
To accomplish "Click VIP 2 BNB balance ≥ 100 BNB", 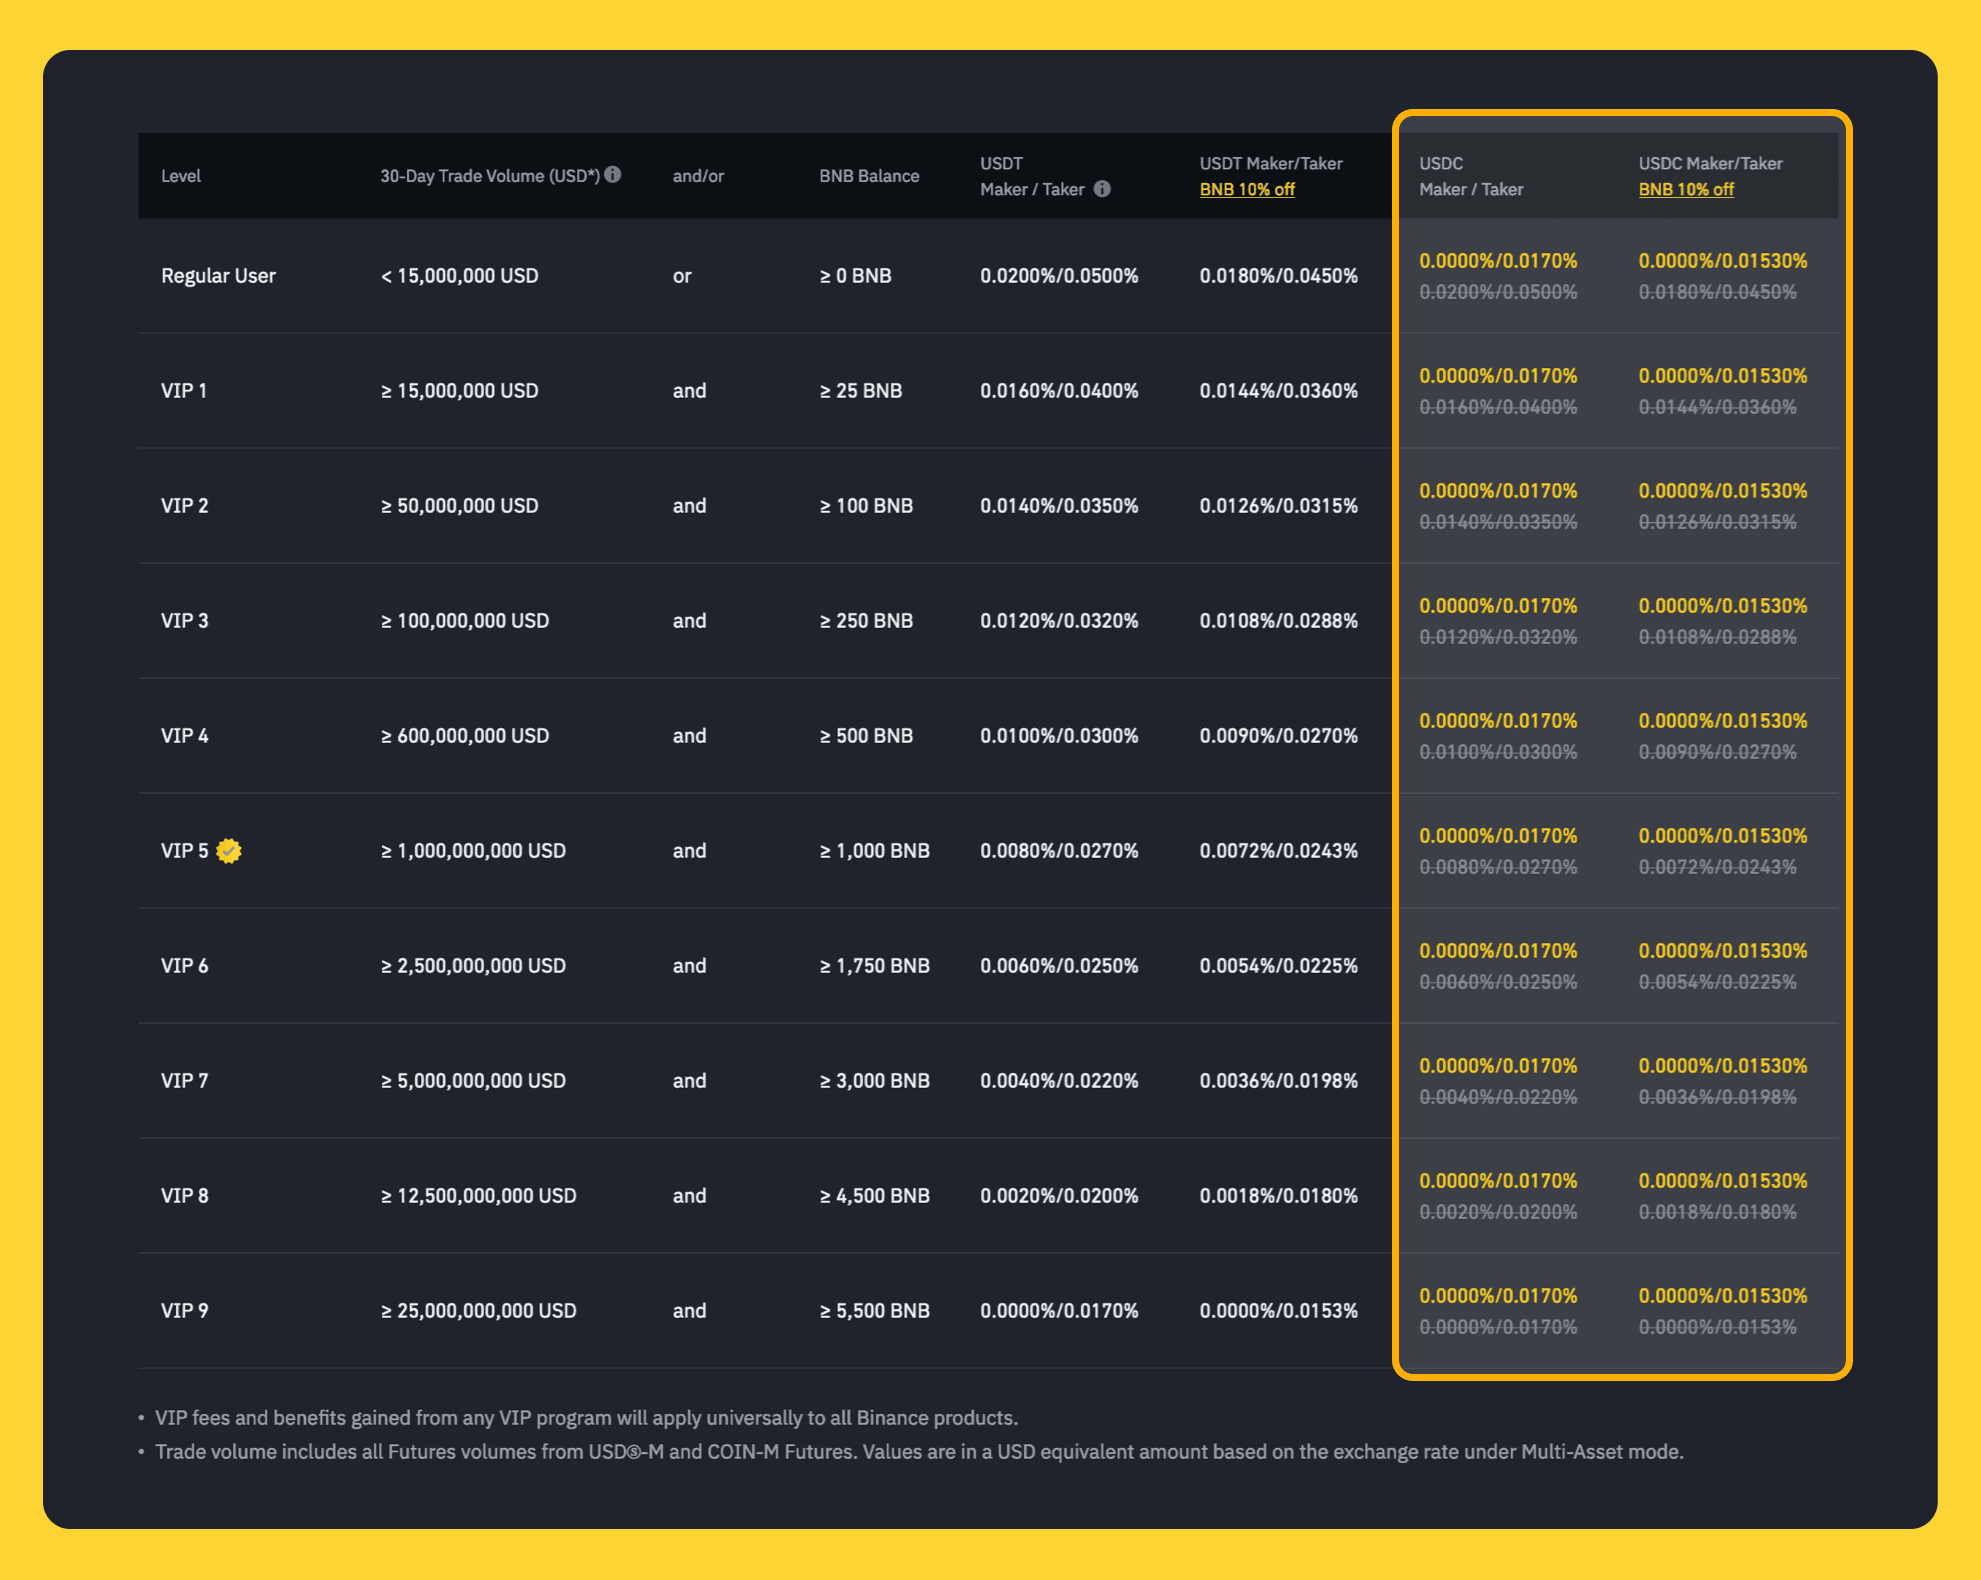I will coord(866,506).
